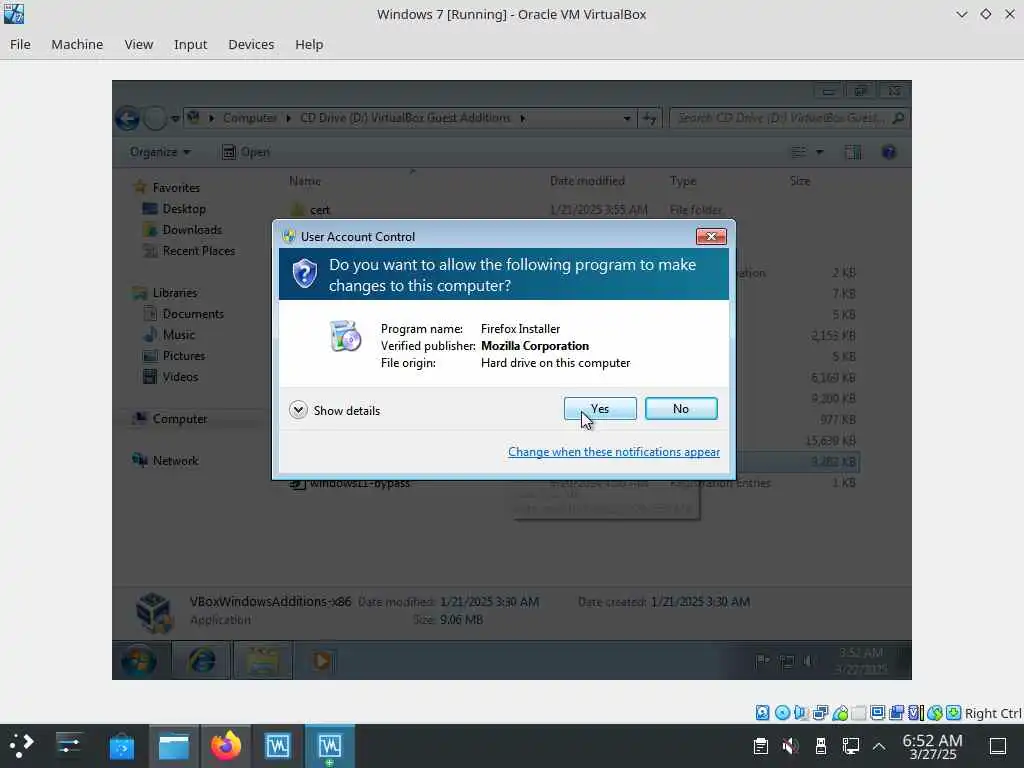Open the Input menu
The image size is (1024, 768).
tap(190, 44)
